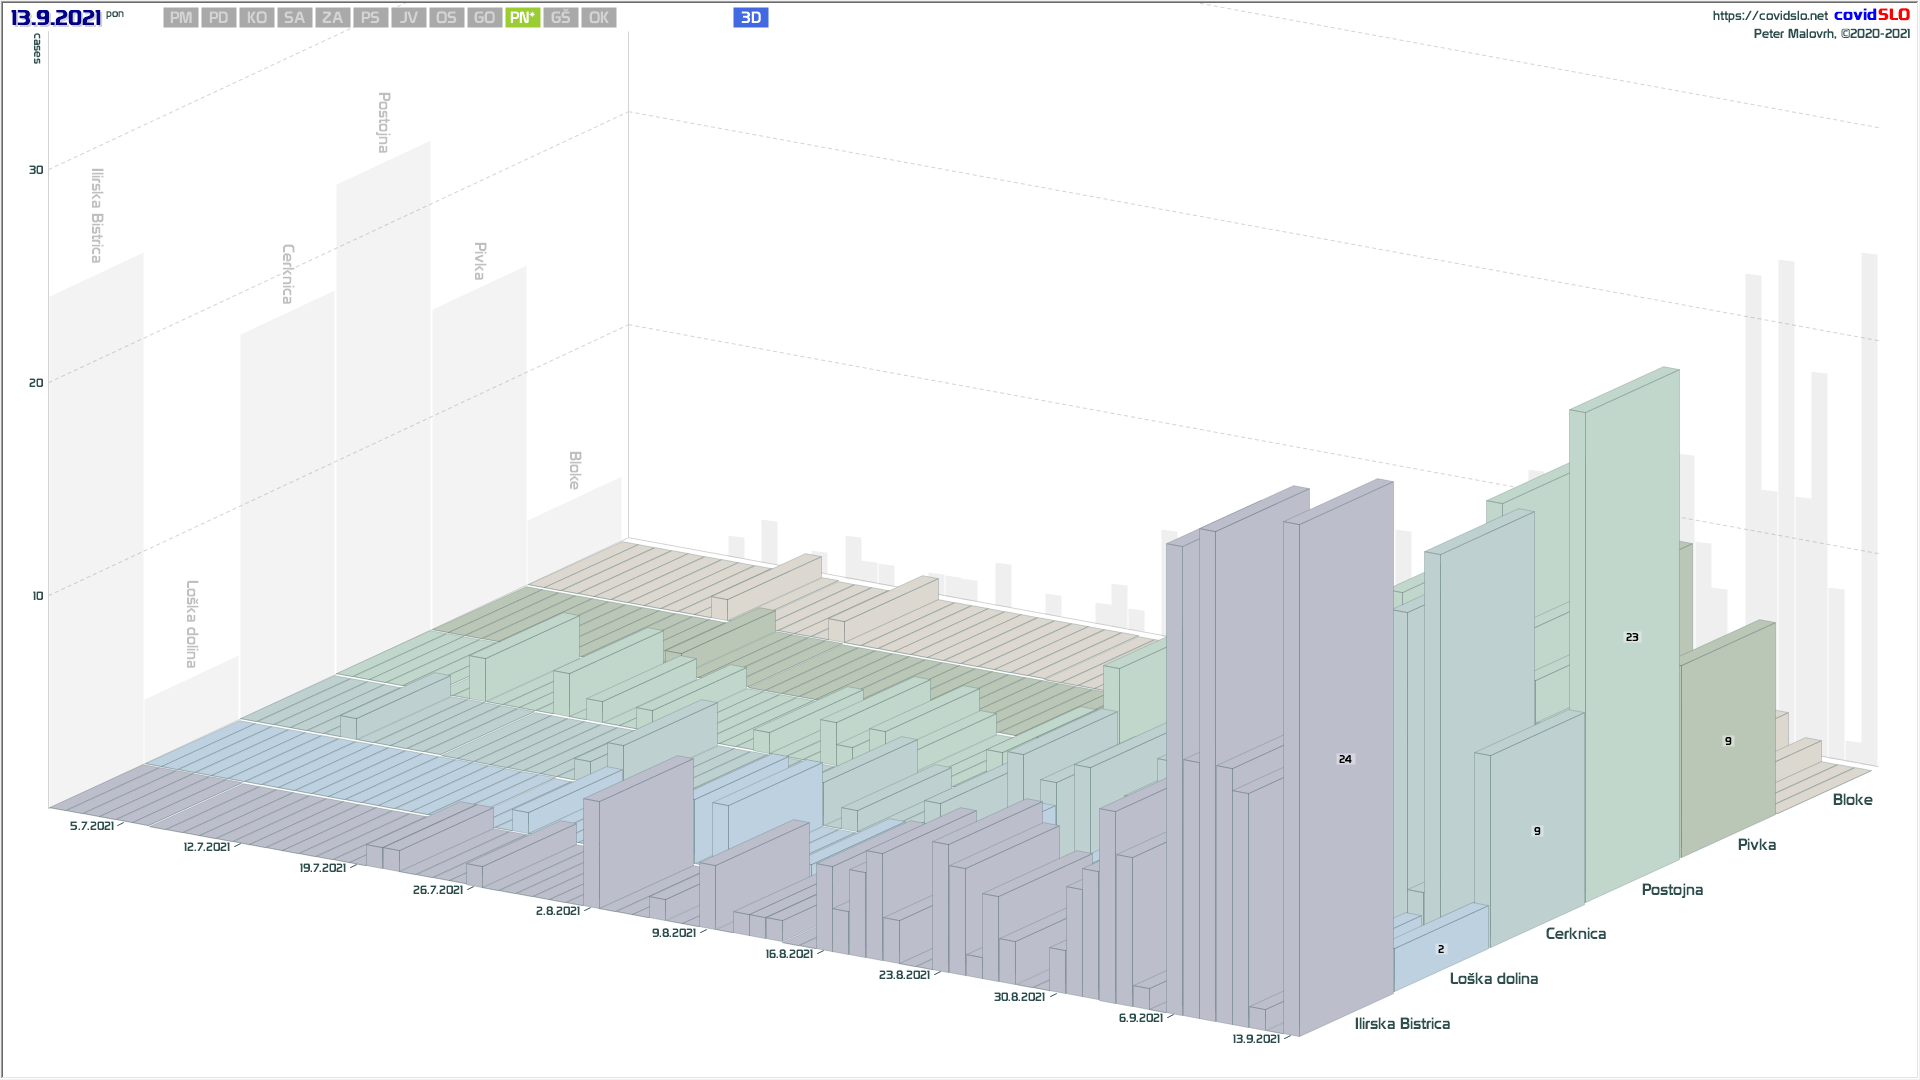Viewport: 1920px width, 1080px height.
Task: Select the ZA region button
Action: pyautogui.click(x=332, y=18)
